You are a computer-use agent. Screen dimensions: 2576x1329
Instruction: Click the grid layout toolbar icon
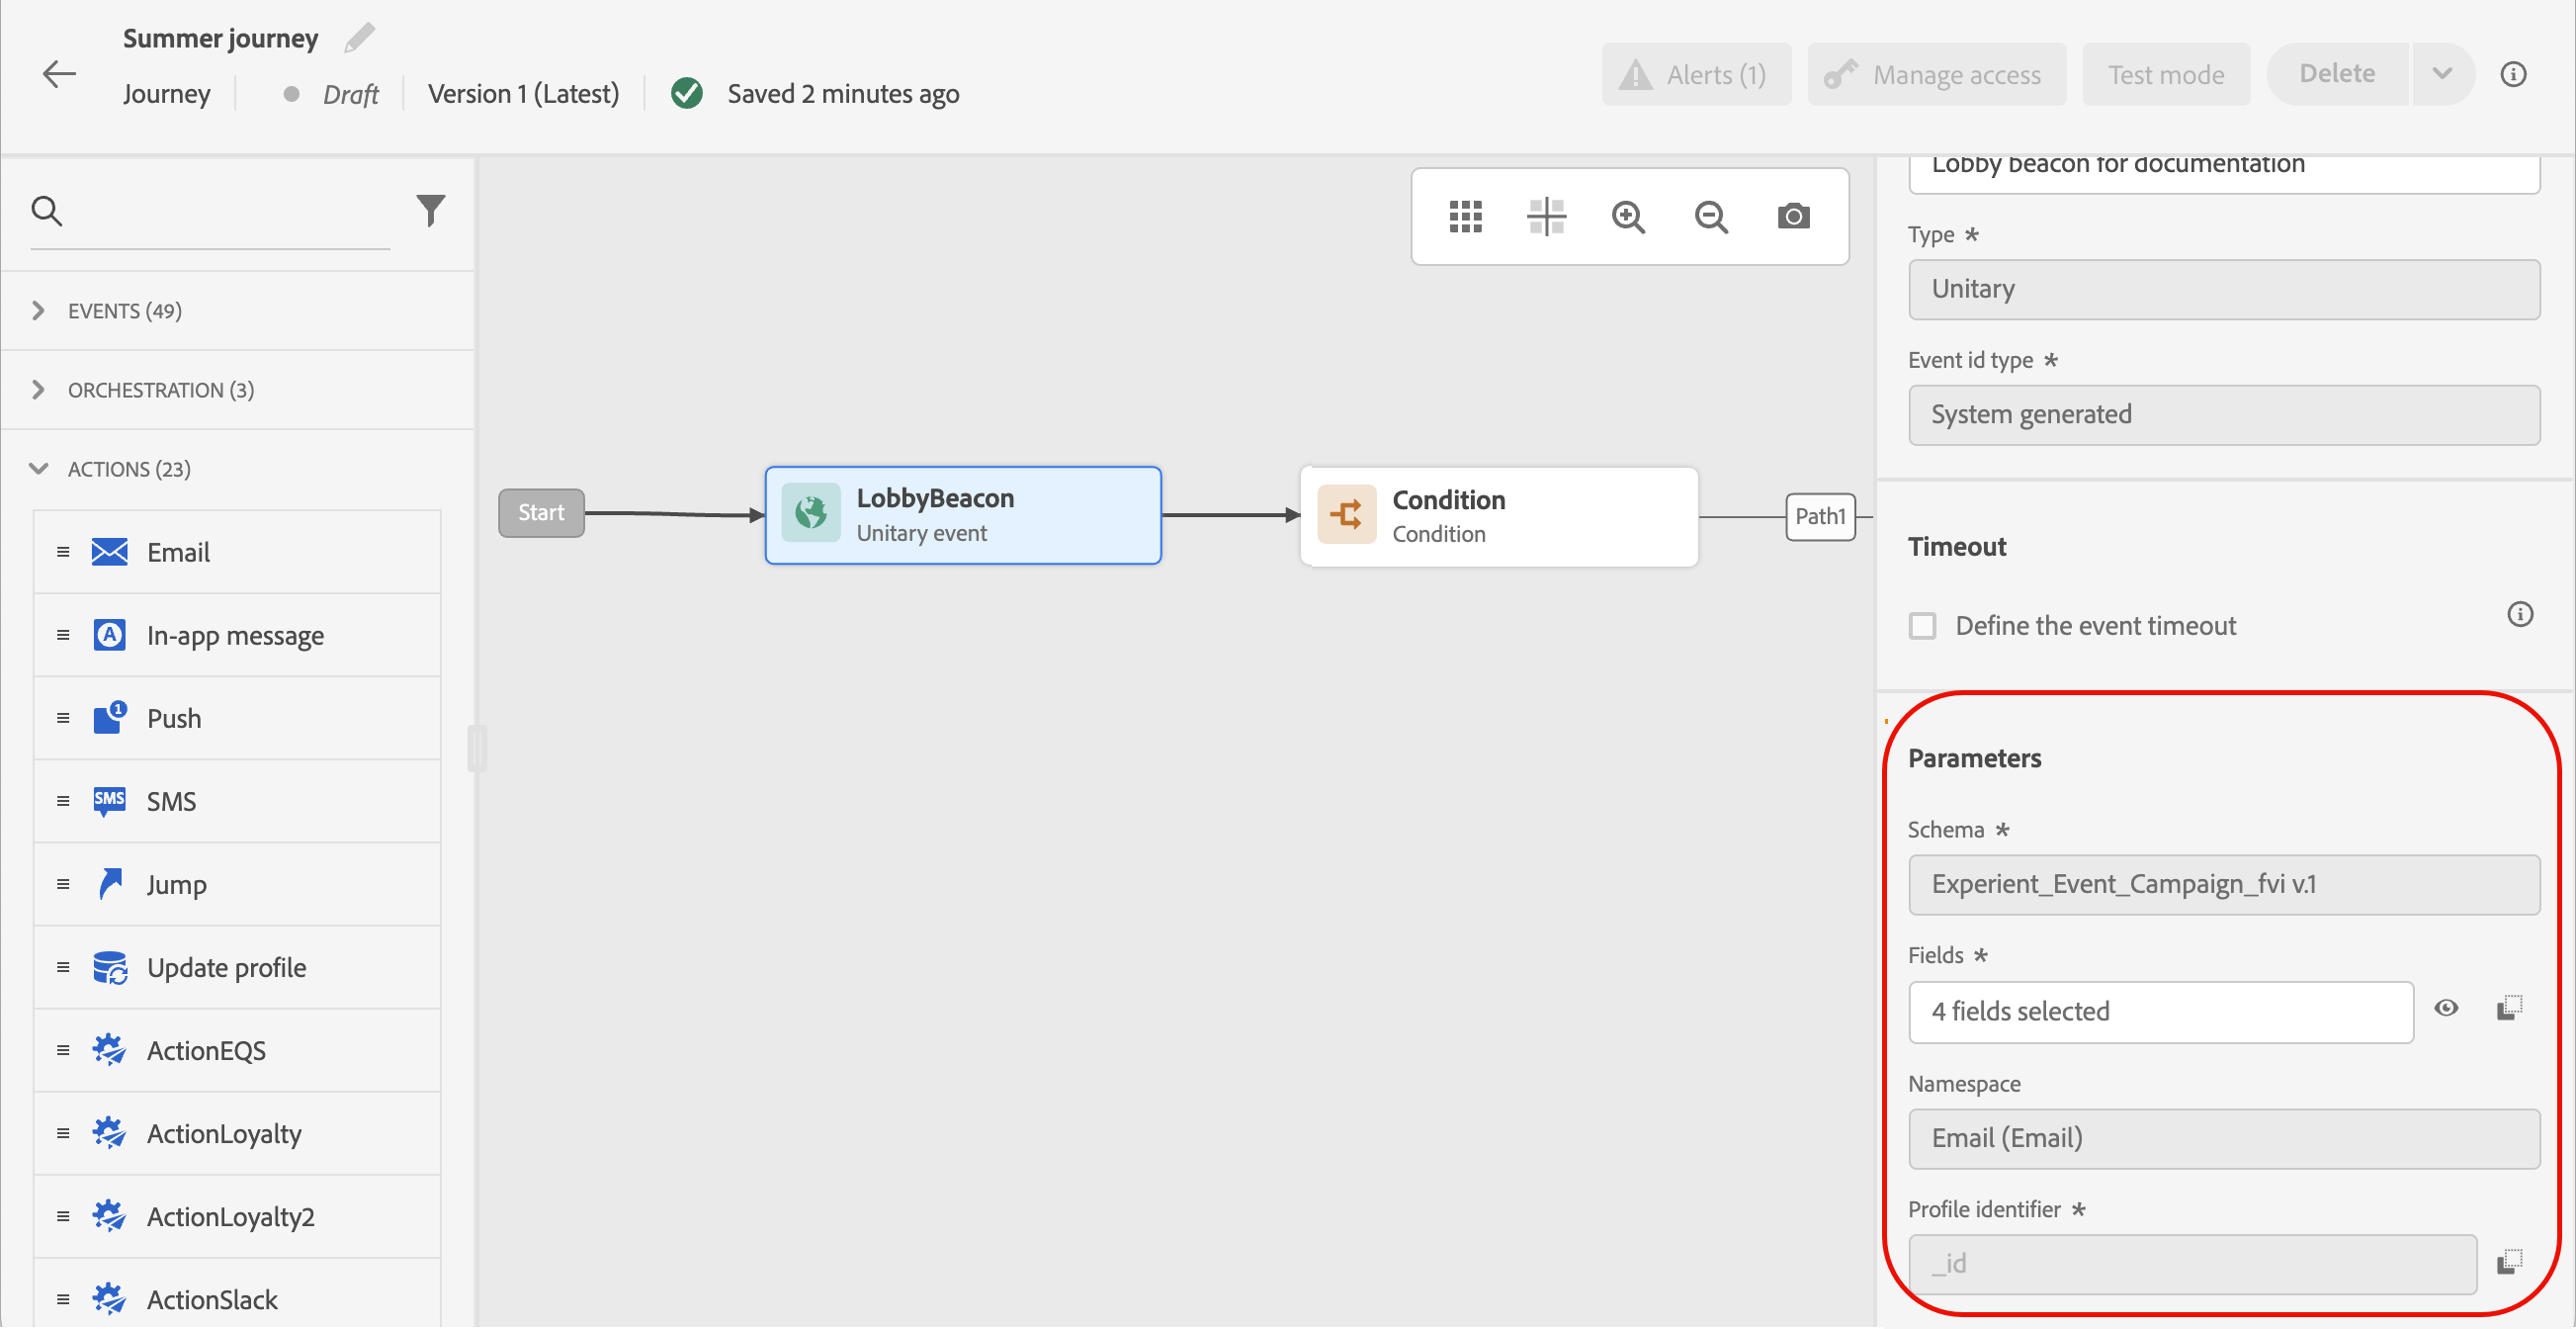click(1465, 216)
